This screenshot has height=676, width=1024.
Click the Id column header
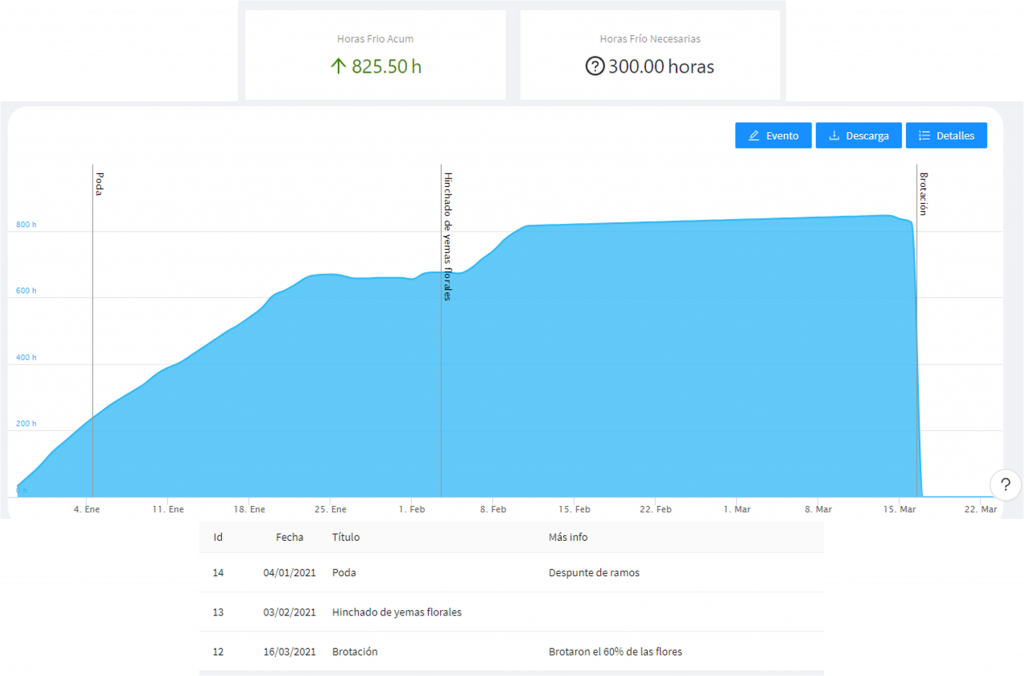click(218, 537)
